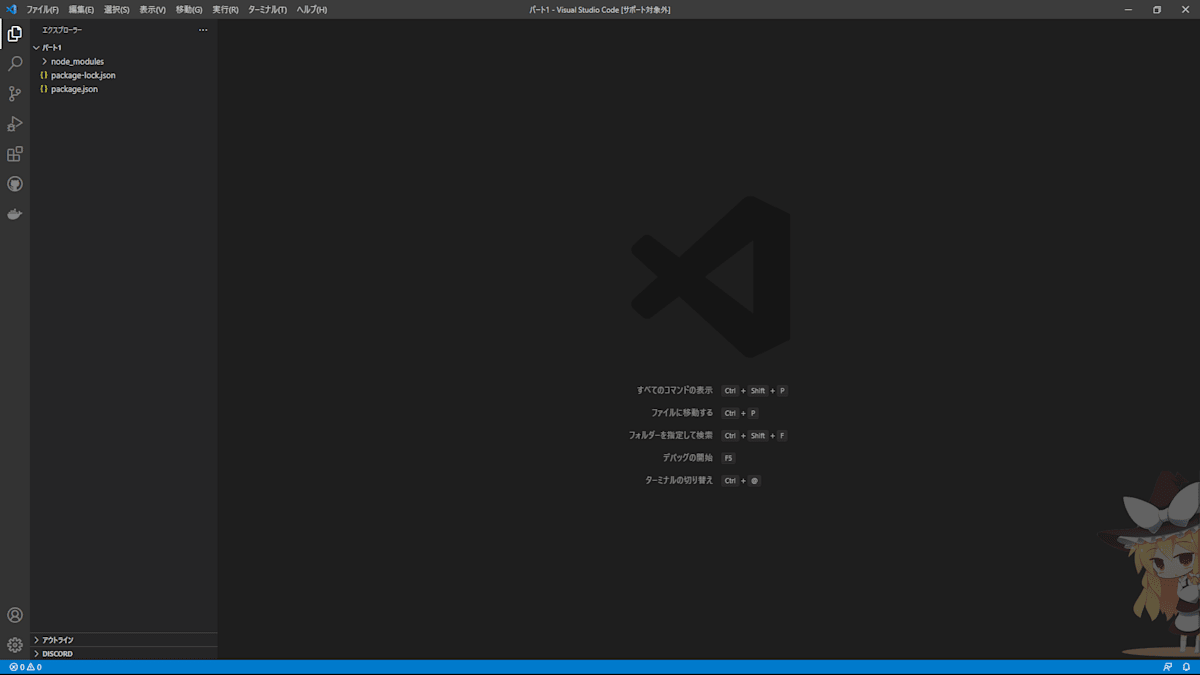Click the VS Code logo in title bar
This screenshot has width=1200, height=675.
11,9
